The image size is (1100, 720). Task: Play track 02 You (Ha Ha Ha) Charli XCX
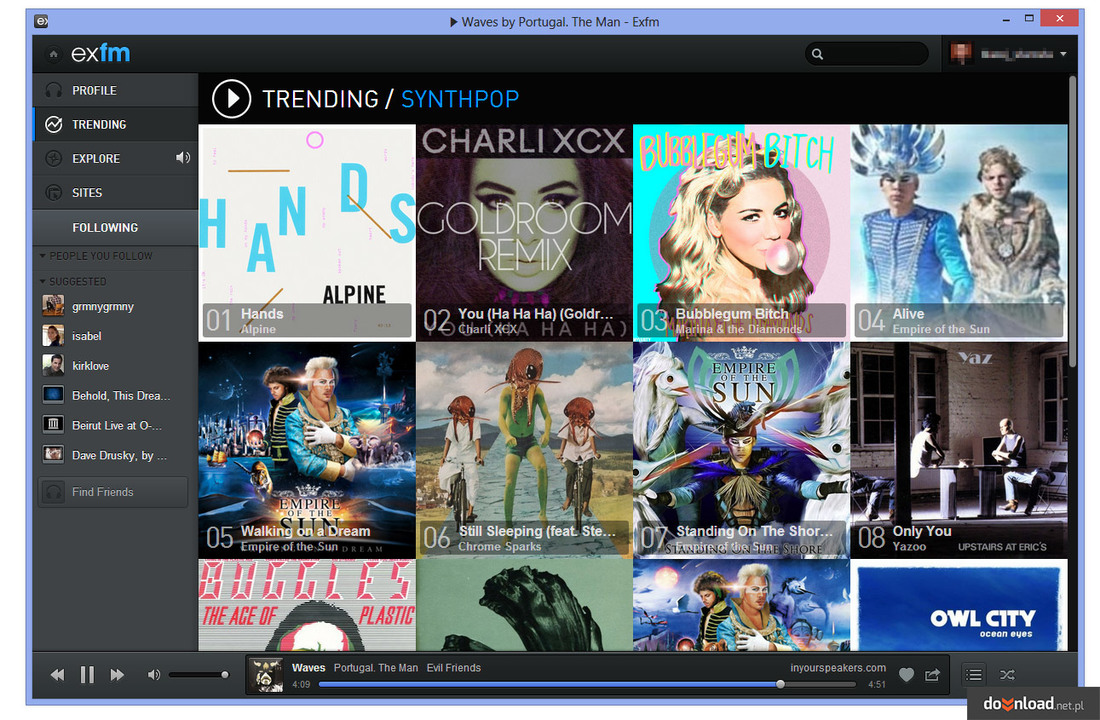tap(525, 233)
